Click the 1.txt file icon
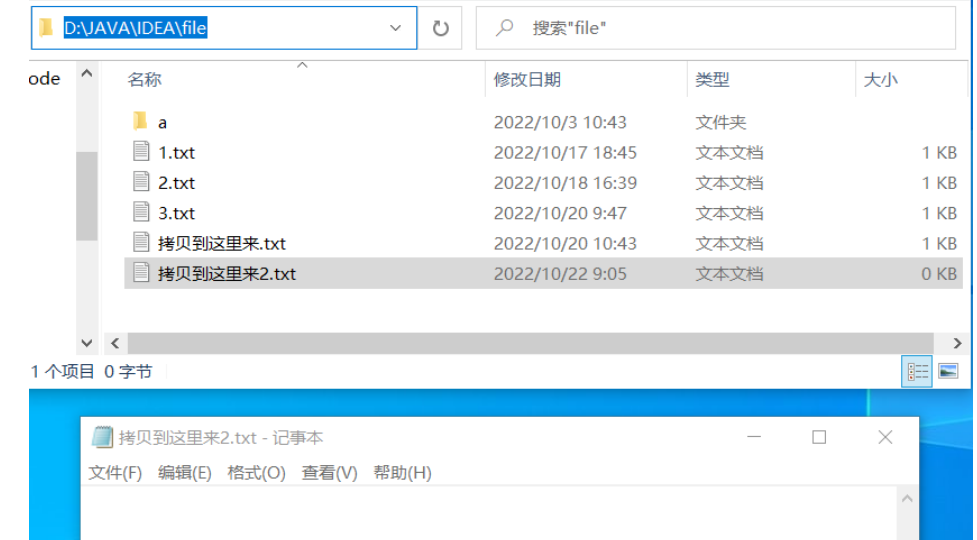The height and width of the screenshot is (540, 977). coord(141,151)
